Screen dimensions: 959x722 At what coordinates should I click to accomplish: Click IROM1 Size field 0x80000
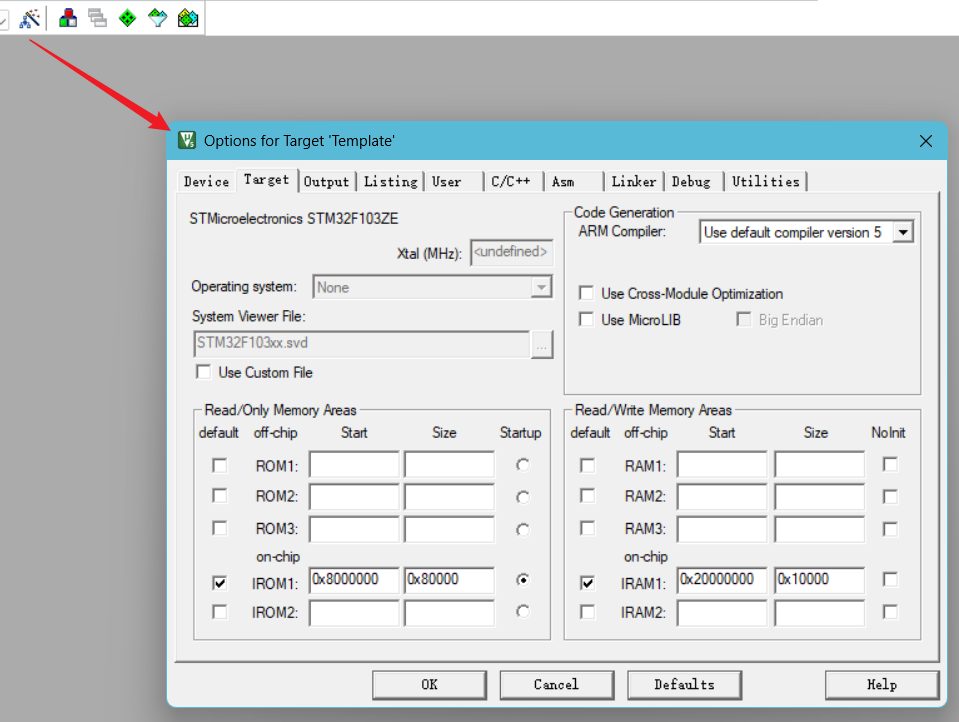tap(450, 580)
